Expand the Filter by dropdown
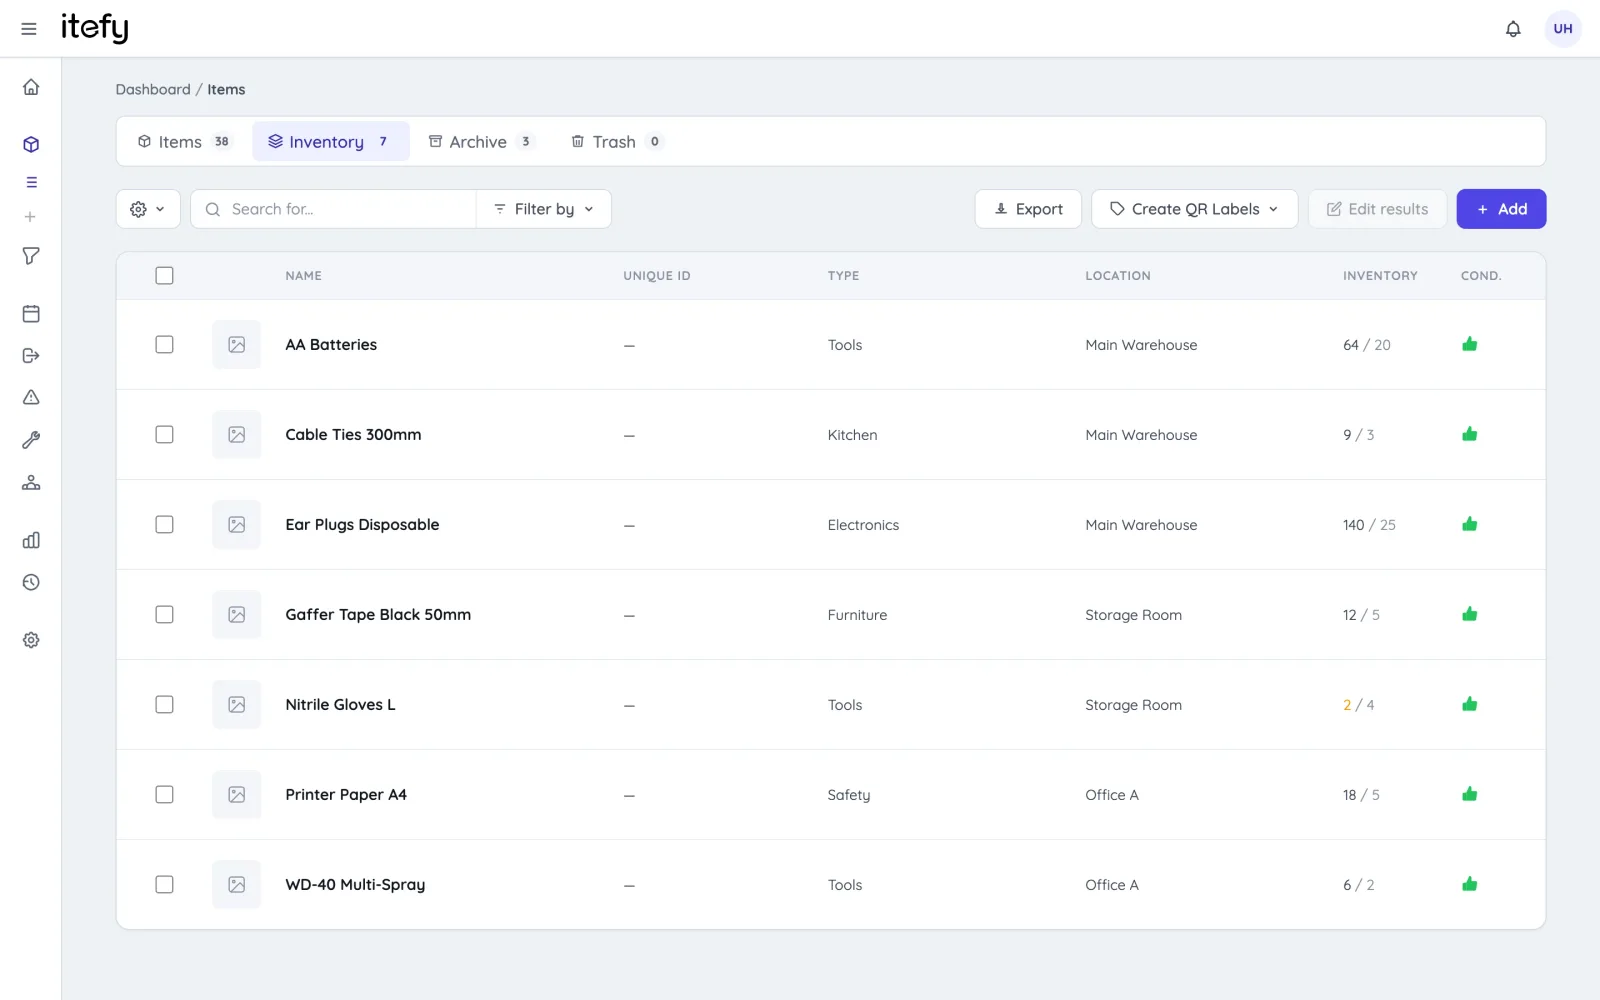This screenshot has height=1000, width=1600. (x=543, y=209)
